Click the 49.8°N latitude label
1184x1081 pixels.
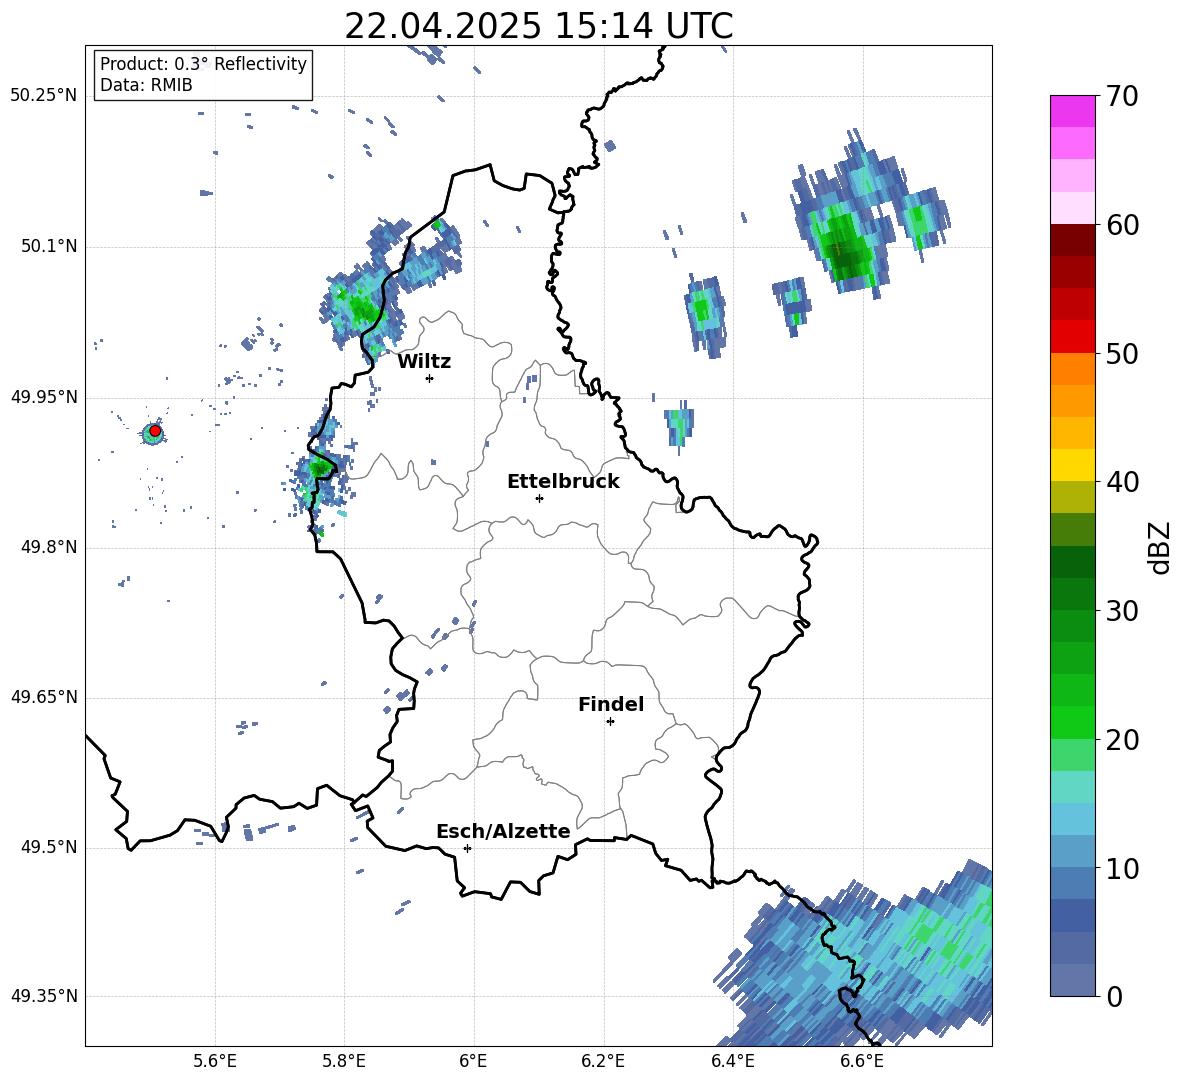(49, 547)
